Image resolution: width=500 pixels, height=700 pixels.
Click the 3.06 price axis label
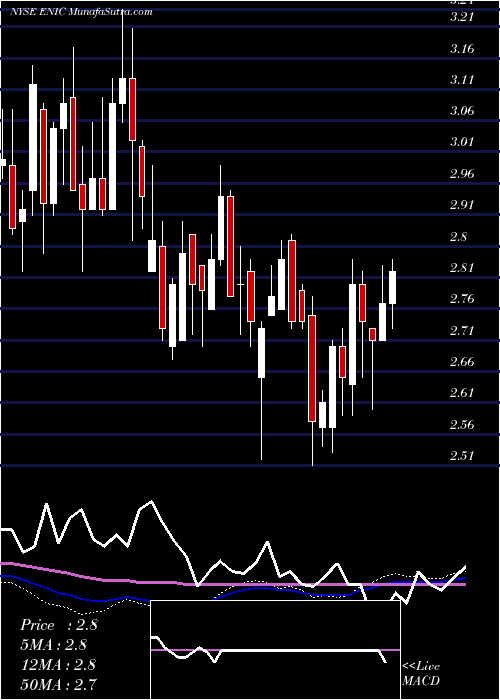point(462,111)
